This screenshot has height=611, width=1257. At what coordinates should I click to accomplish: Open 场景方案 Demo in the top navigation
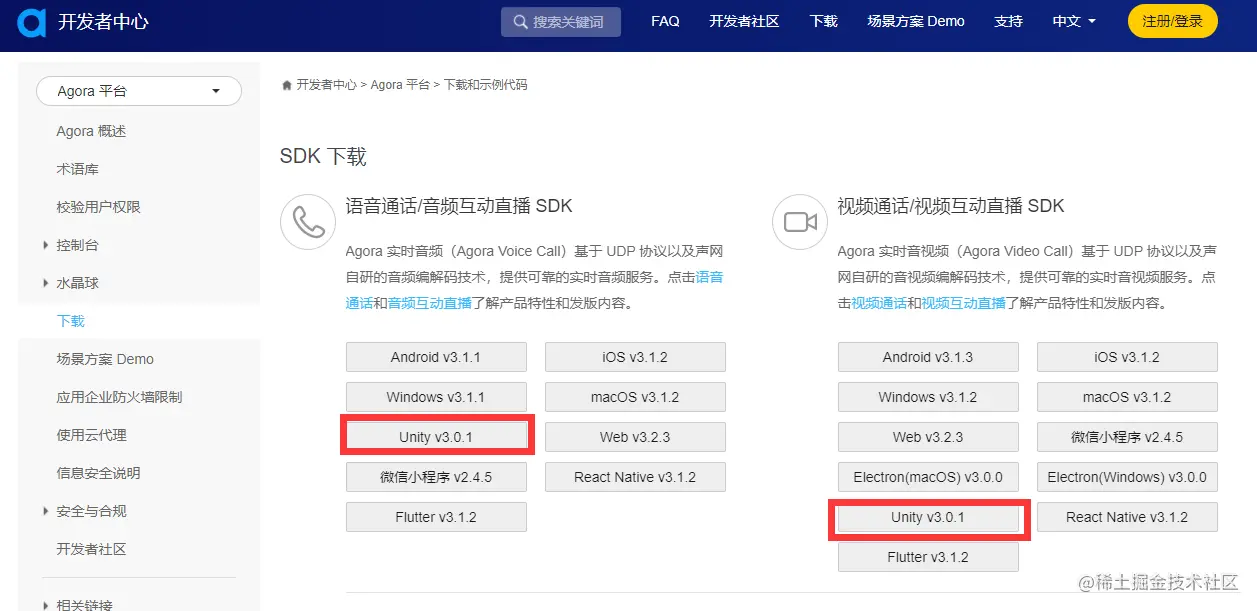tap(916, 21)
